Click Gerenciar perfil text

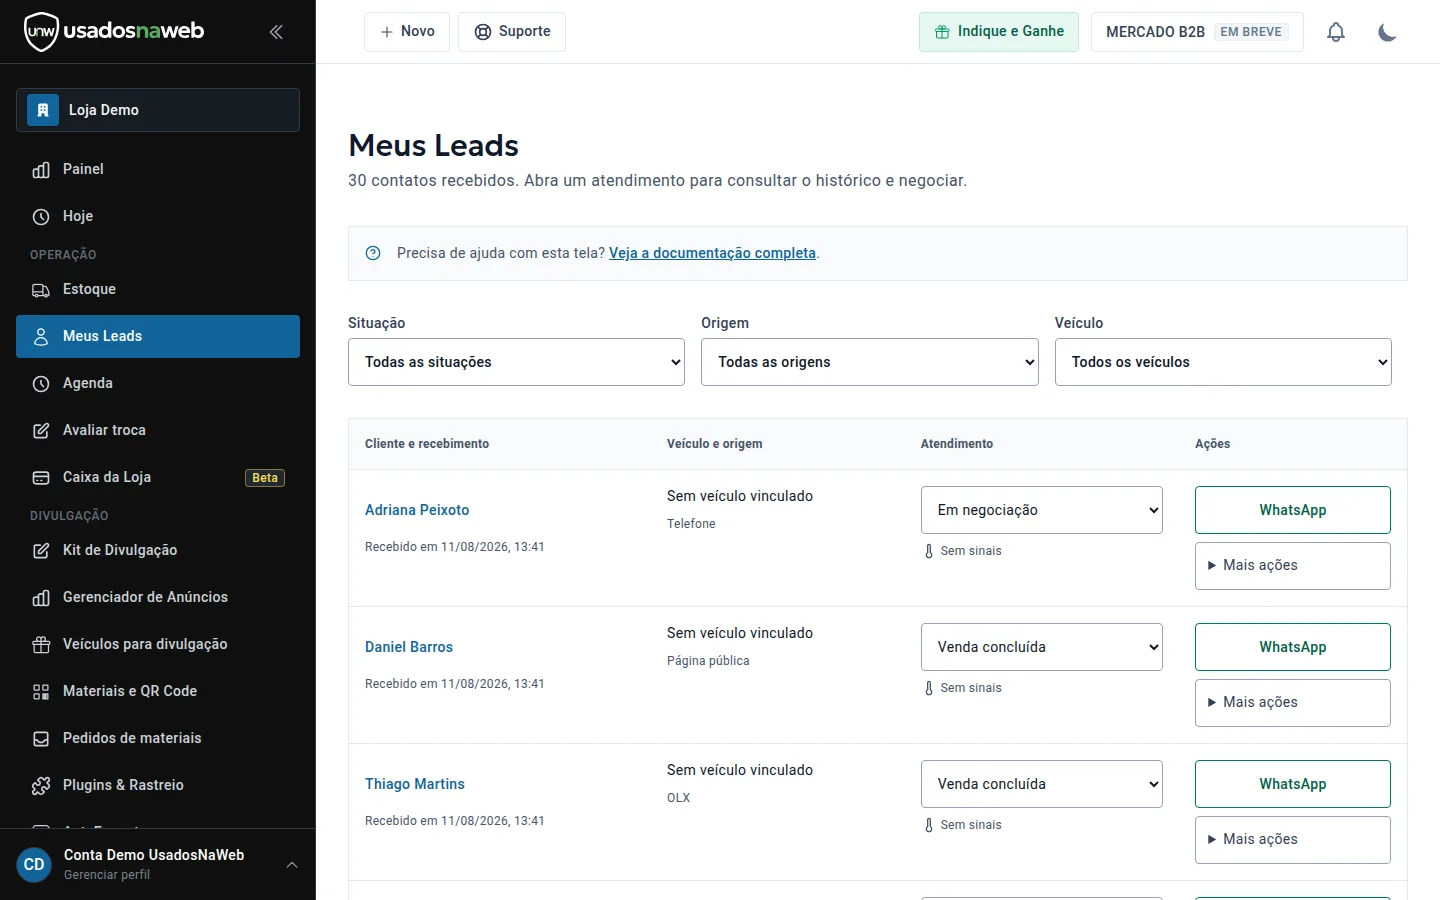107,875
